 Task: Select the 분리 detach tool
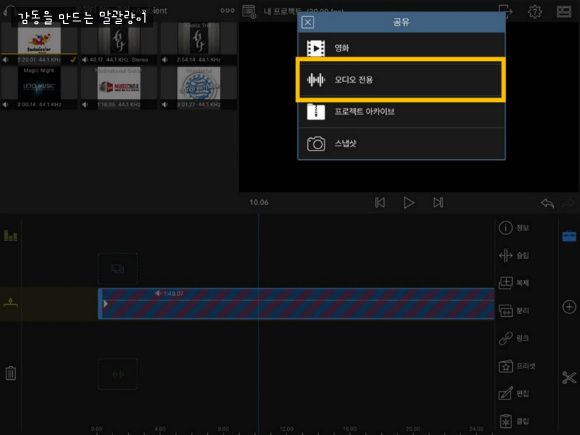click(514, 311)
